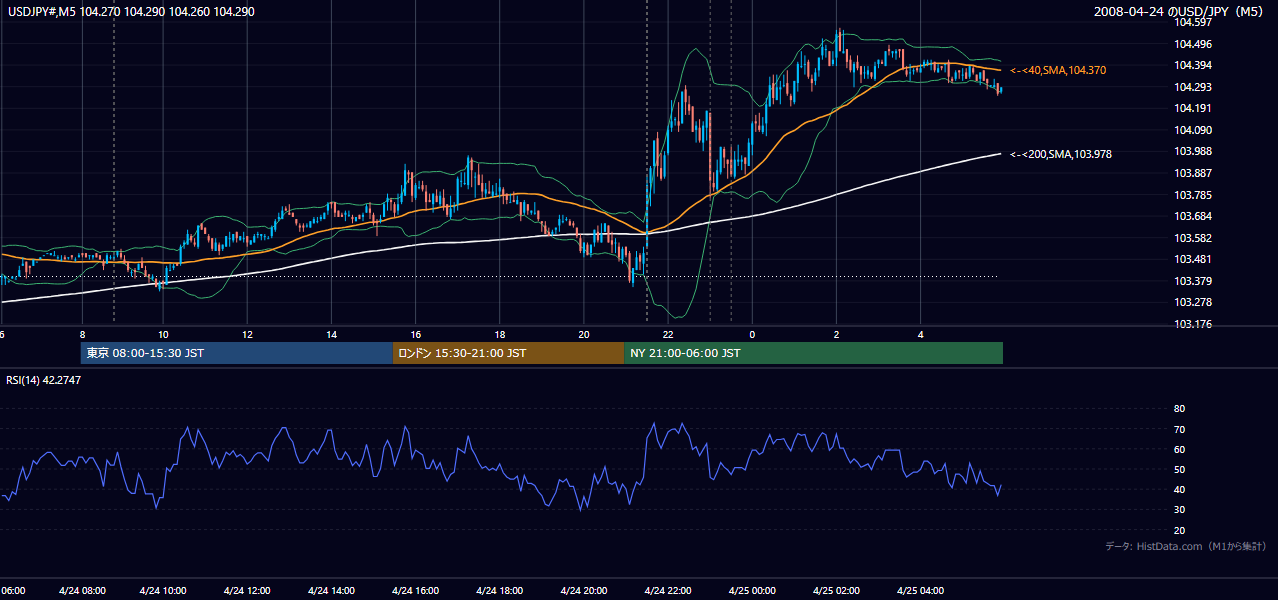Viewport: 1278px width, 600px height.
Task: Click bottom axis label 4/24 22:00
Action: coord(668,591)
